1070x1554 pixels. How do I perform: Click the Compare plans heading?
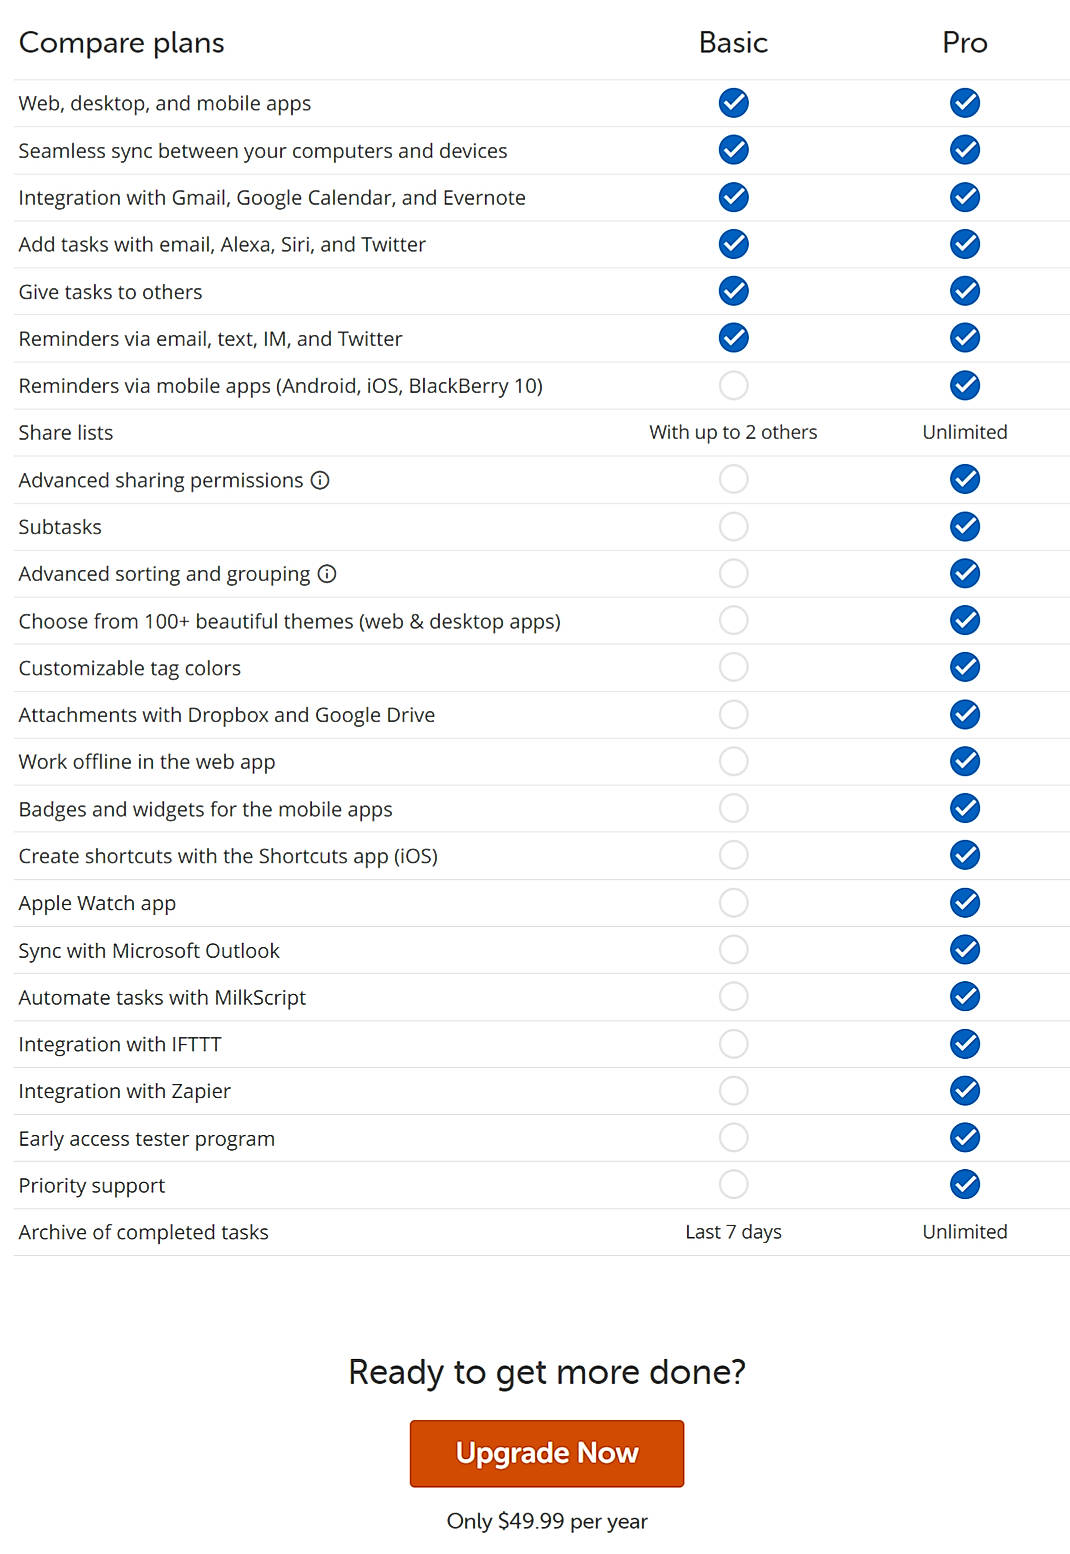[120, 43]
